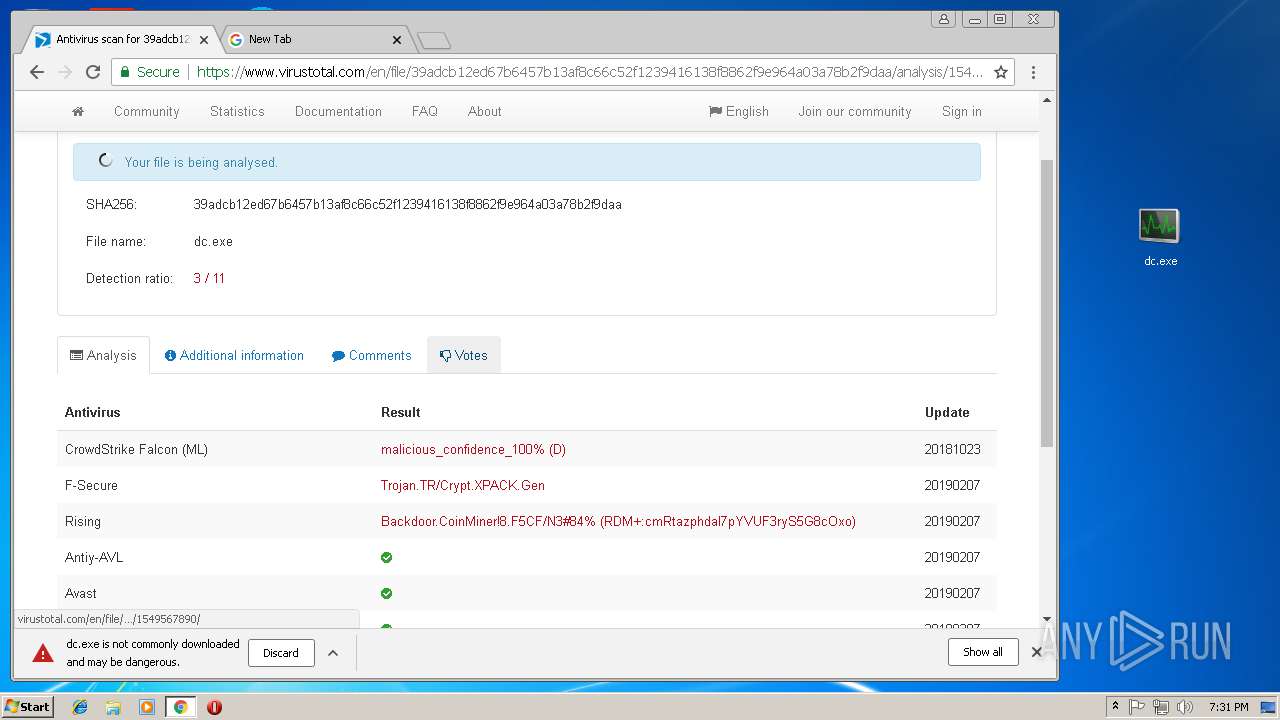Click the page vertical scrollbar thumb
The height and width of the screenshot is (720, 1280).
pyautogui.click(x=1047, y=303)
